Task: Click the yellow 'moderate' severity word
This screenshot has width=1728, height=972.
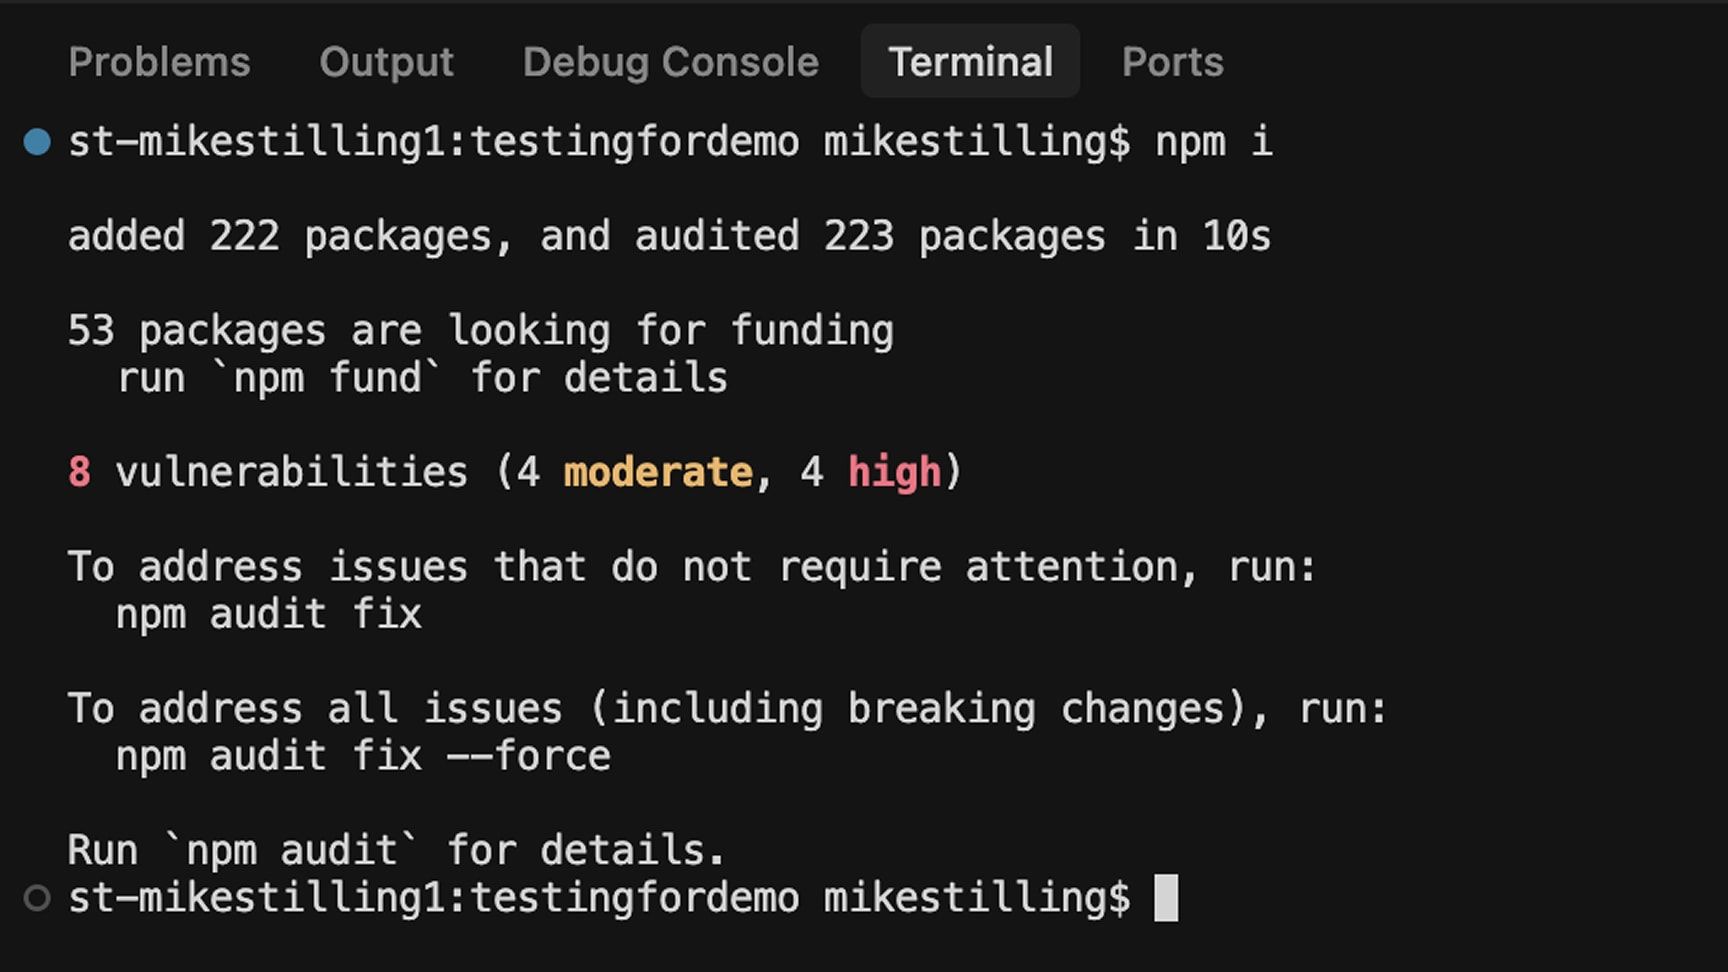Action: click(658, 472)
